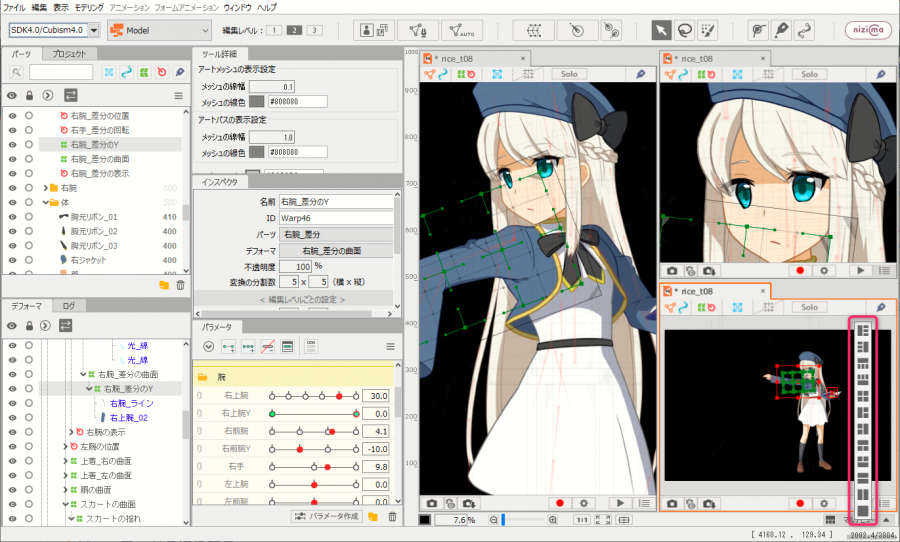Image resolution: width=900 pixels, height=542 pixels.
Task: Toggle visibility of 胴の曲面 in deformer tree
Action: tap(12, 490)
